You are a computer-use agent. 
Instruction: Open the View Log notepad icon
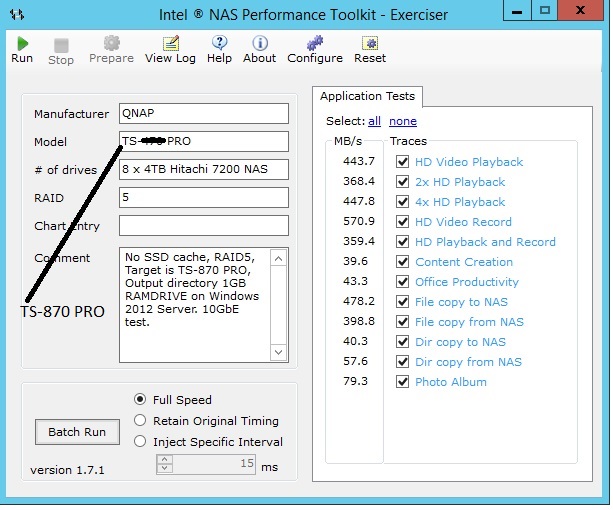pos(171,43)
